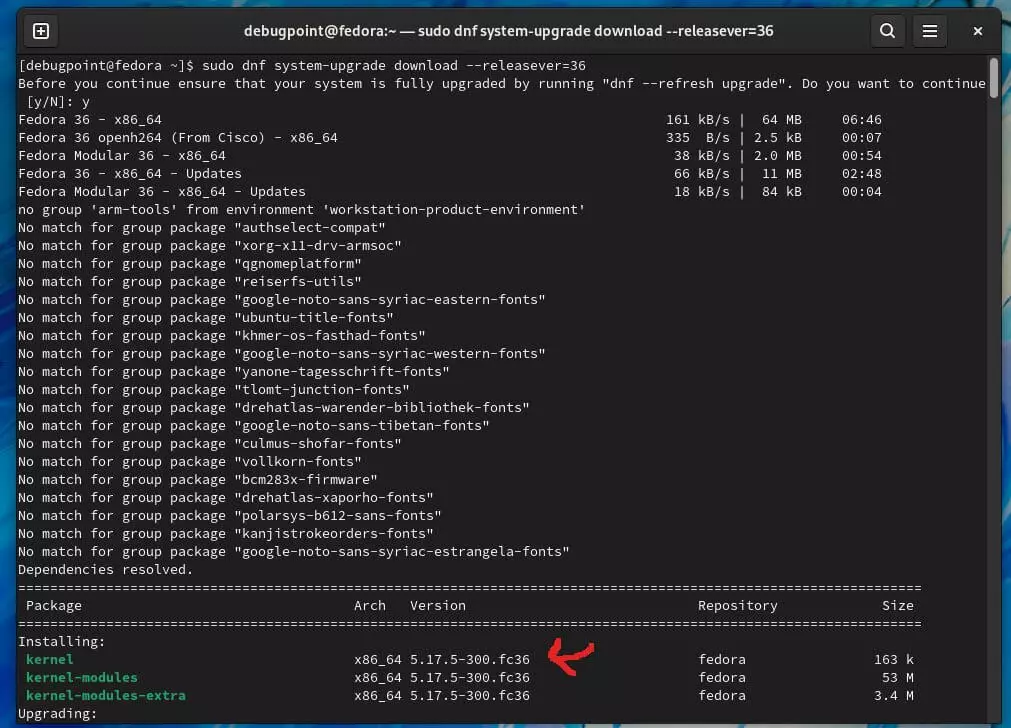Click the green 'kernel' package name
This screenshot has width=1011, height=728.
tap(50, 660)
